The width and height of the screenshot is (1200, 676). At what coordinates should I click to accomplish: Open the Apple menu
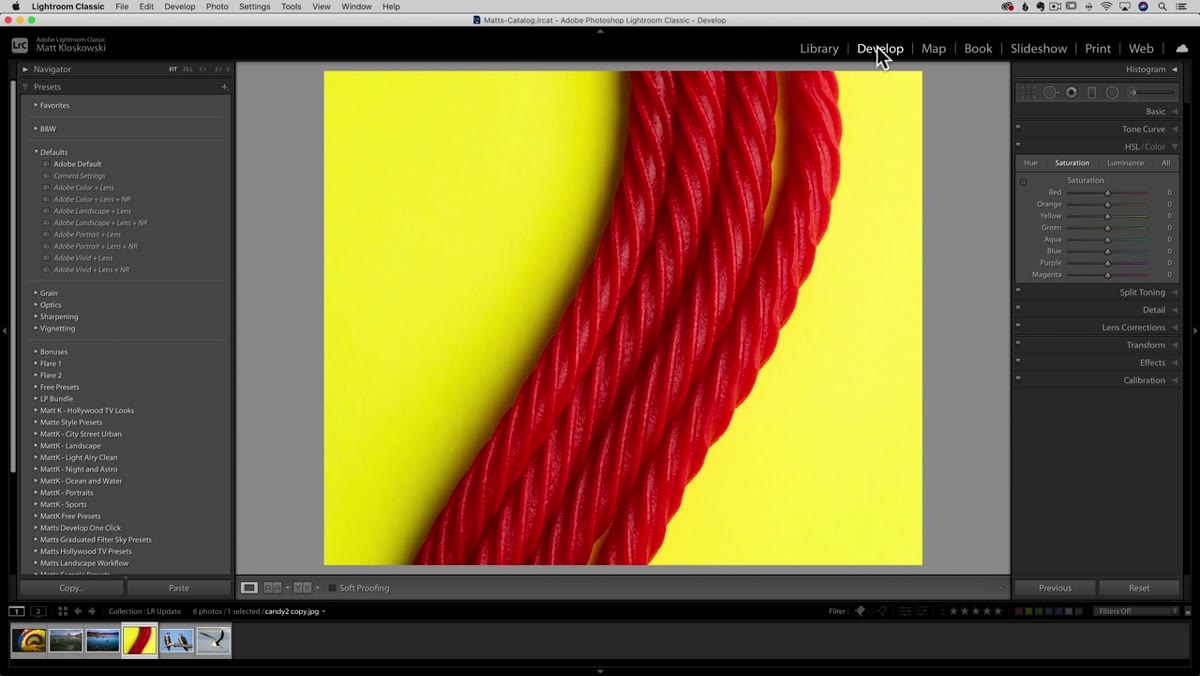[x=15, y=6]
